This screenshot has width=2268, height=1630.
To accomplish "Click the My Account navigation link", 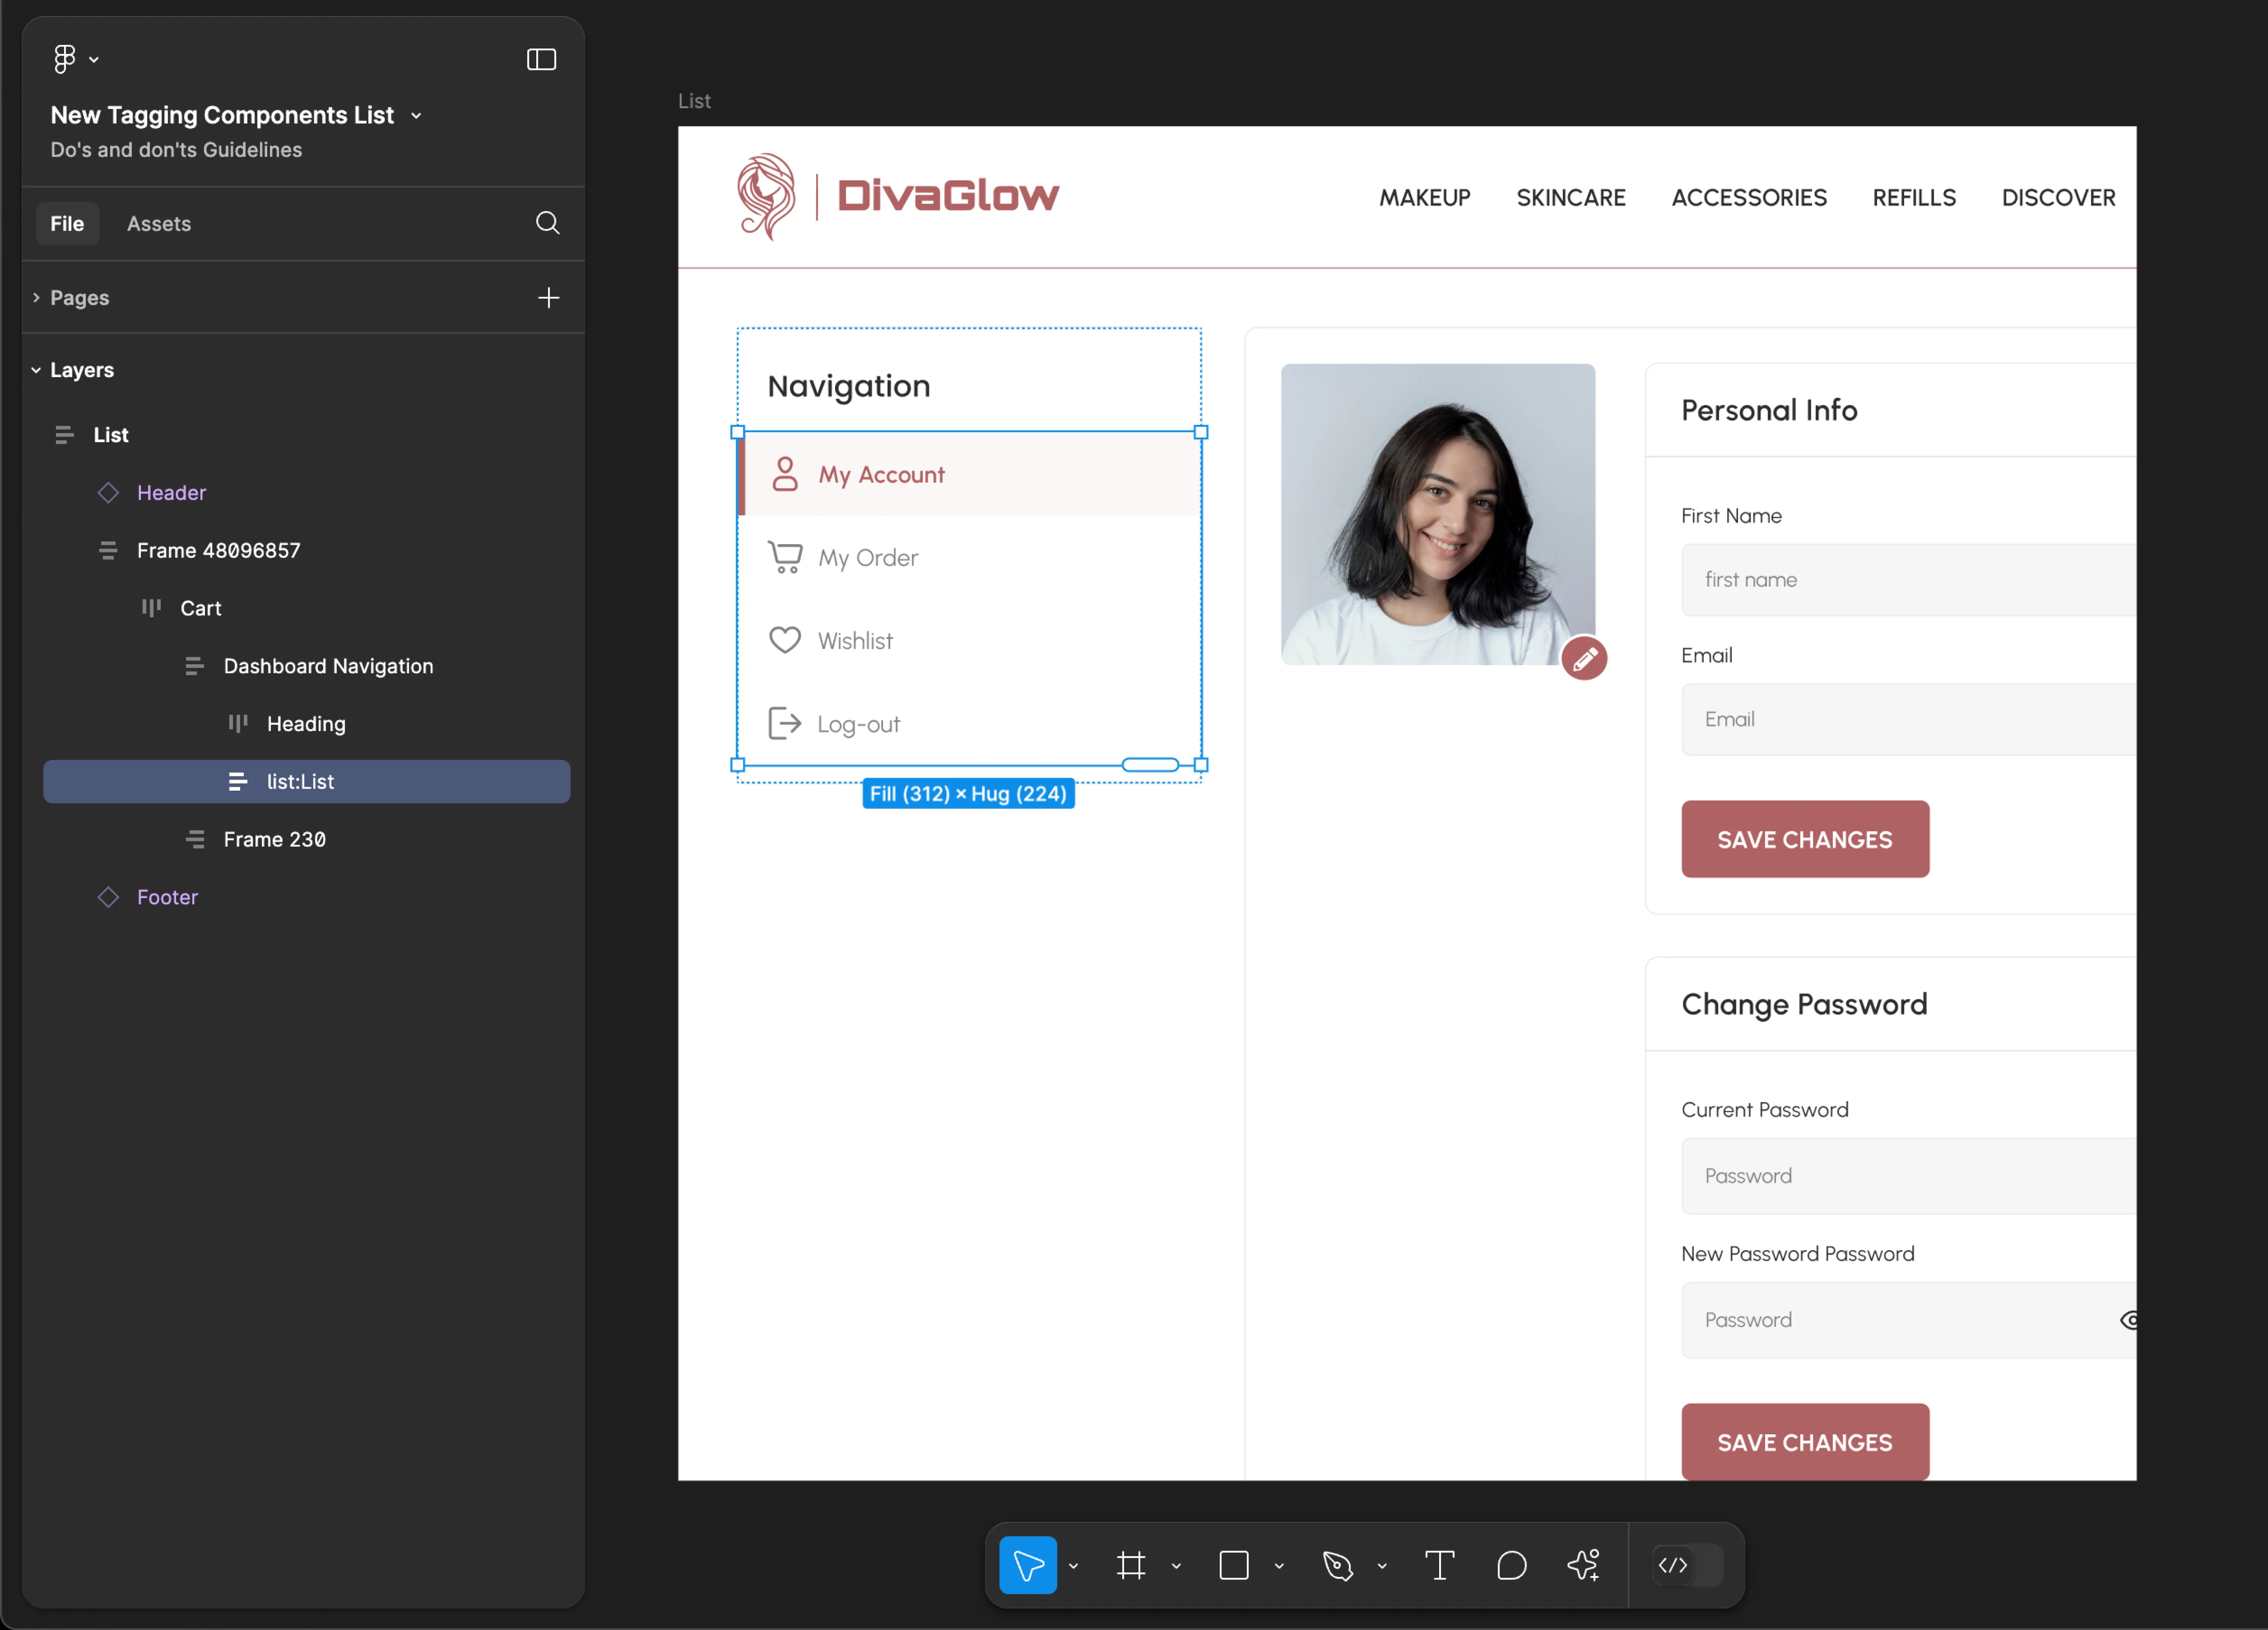I will pos(969,474).
